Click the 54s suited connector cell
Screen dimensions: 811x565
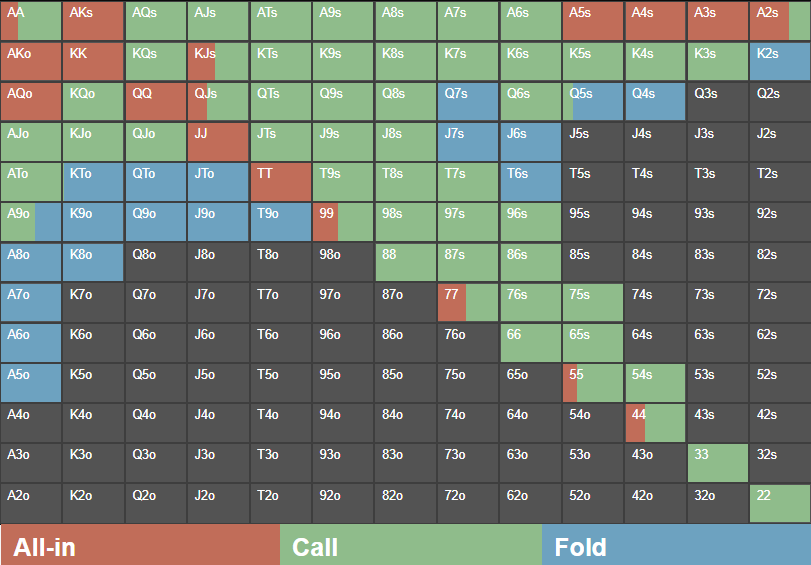tap(655, 383)
